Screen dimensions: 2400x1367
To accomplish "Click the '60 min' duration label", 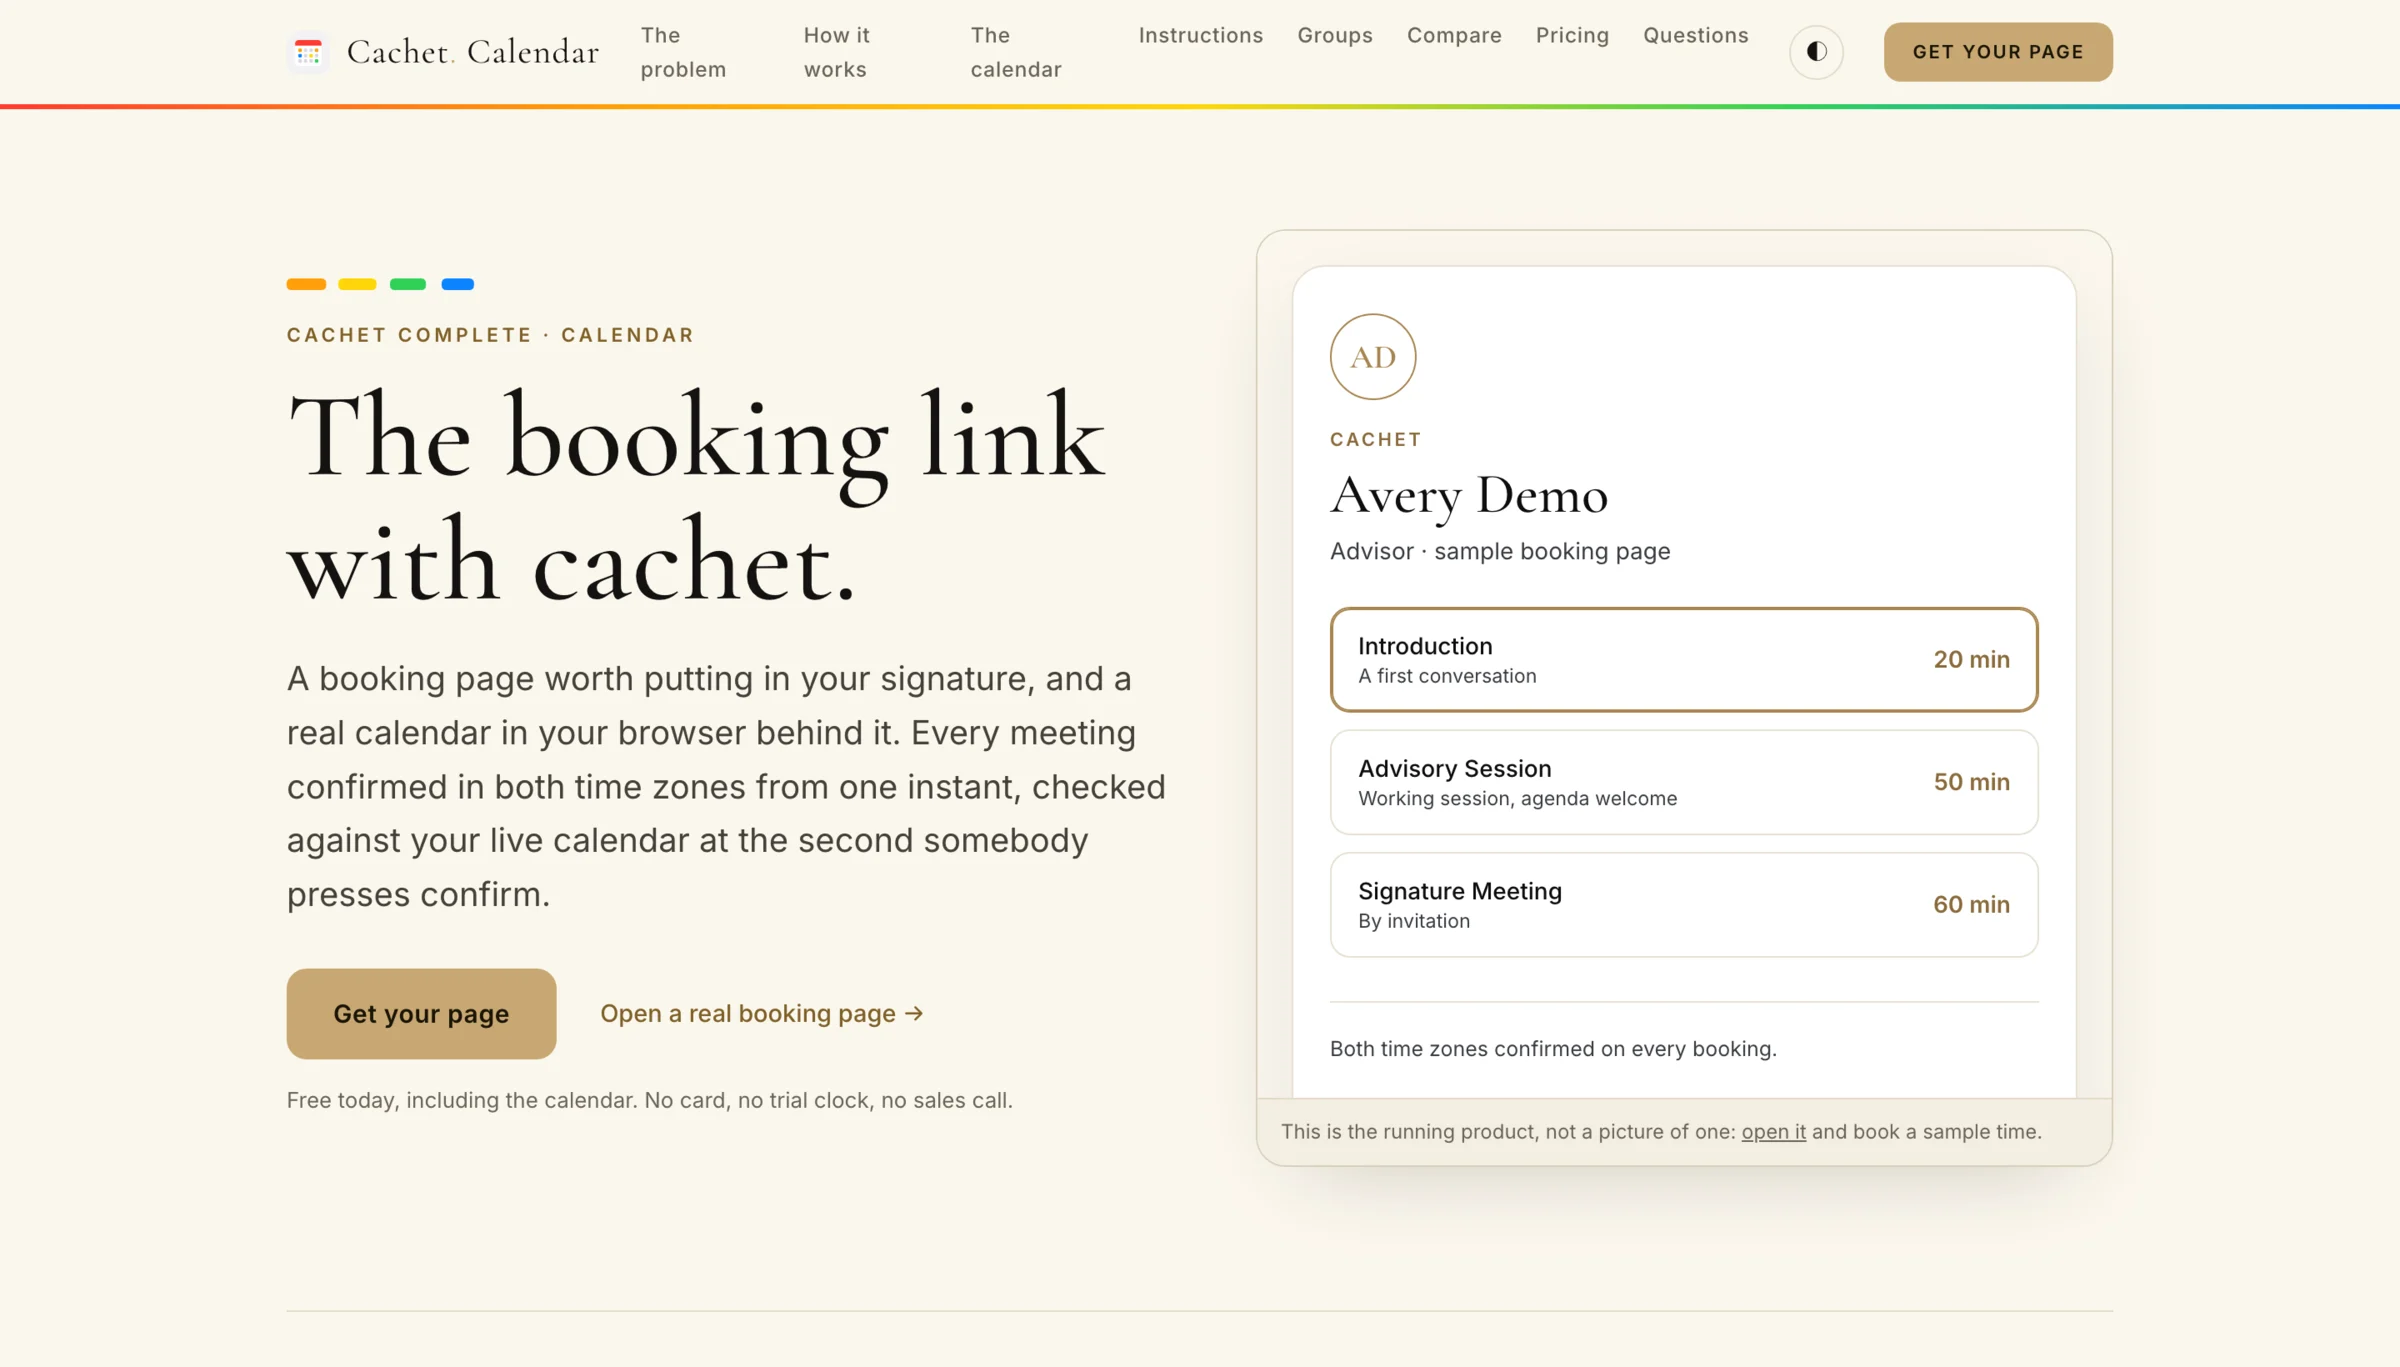I will [x=1971, y=904].
